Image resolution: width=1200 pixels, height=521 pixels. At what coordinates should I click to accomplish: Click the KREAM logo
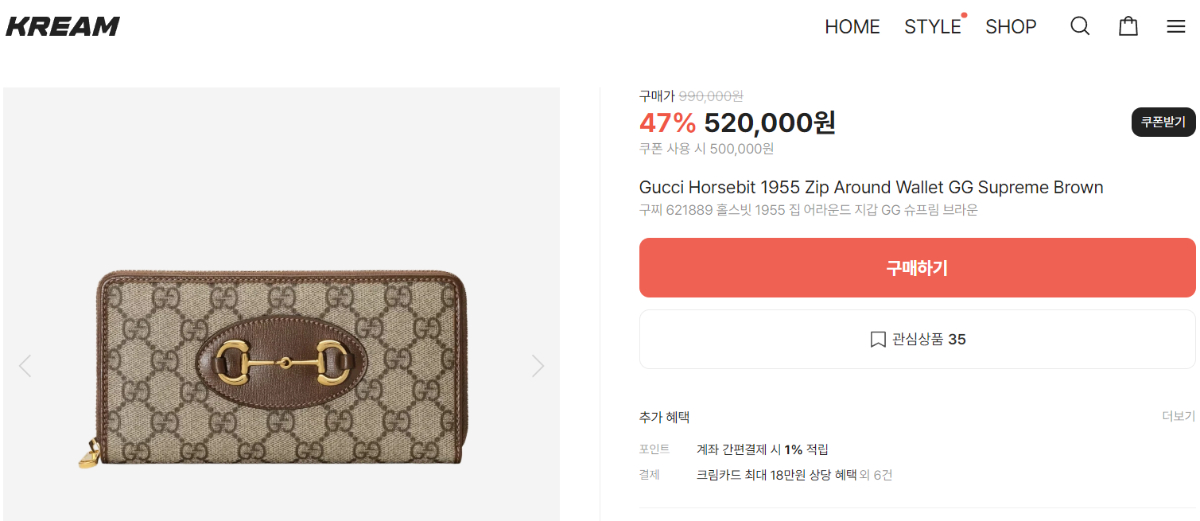tap(63, 27)
